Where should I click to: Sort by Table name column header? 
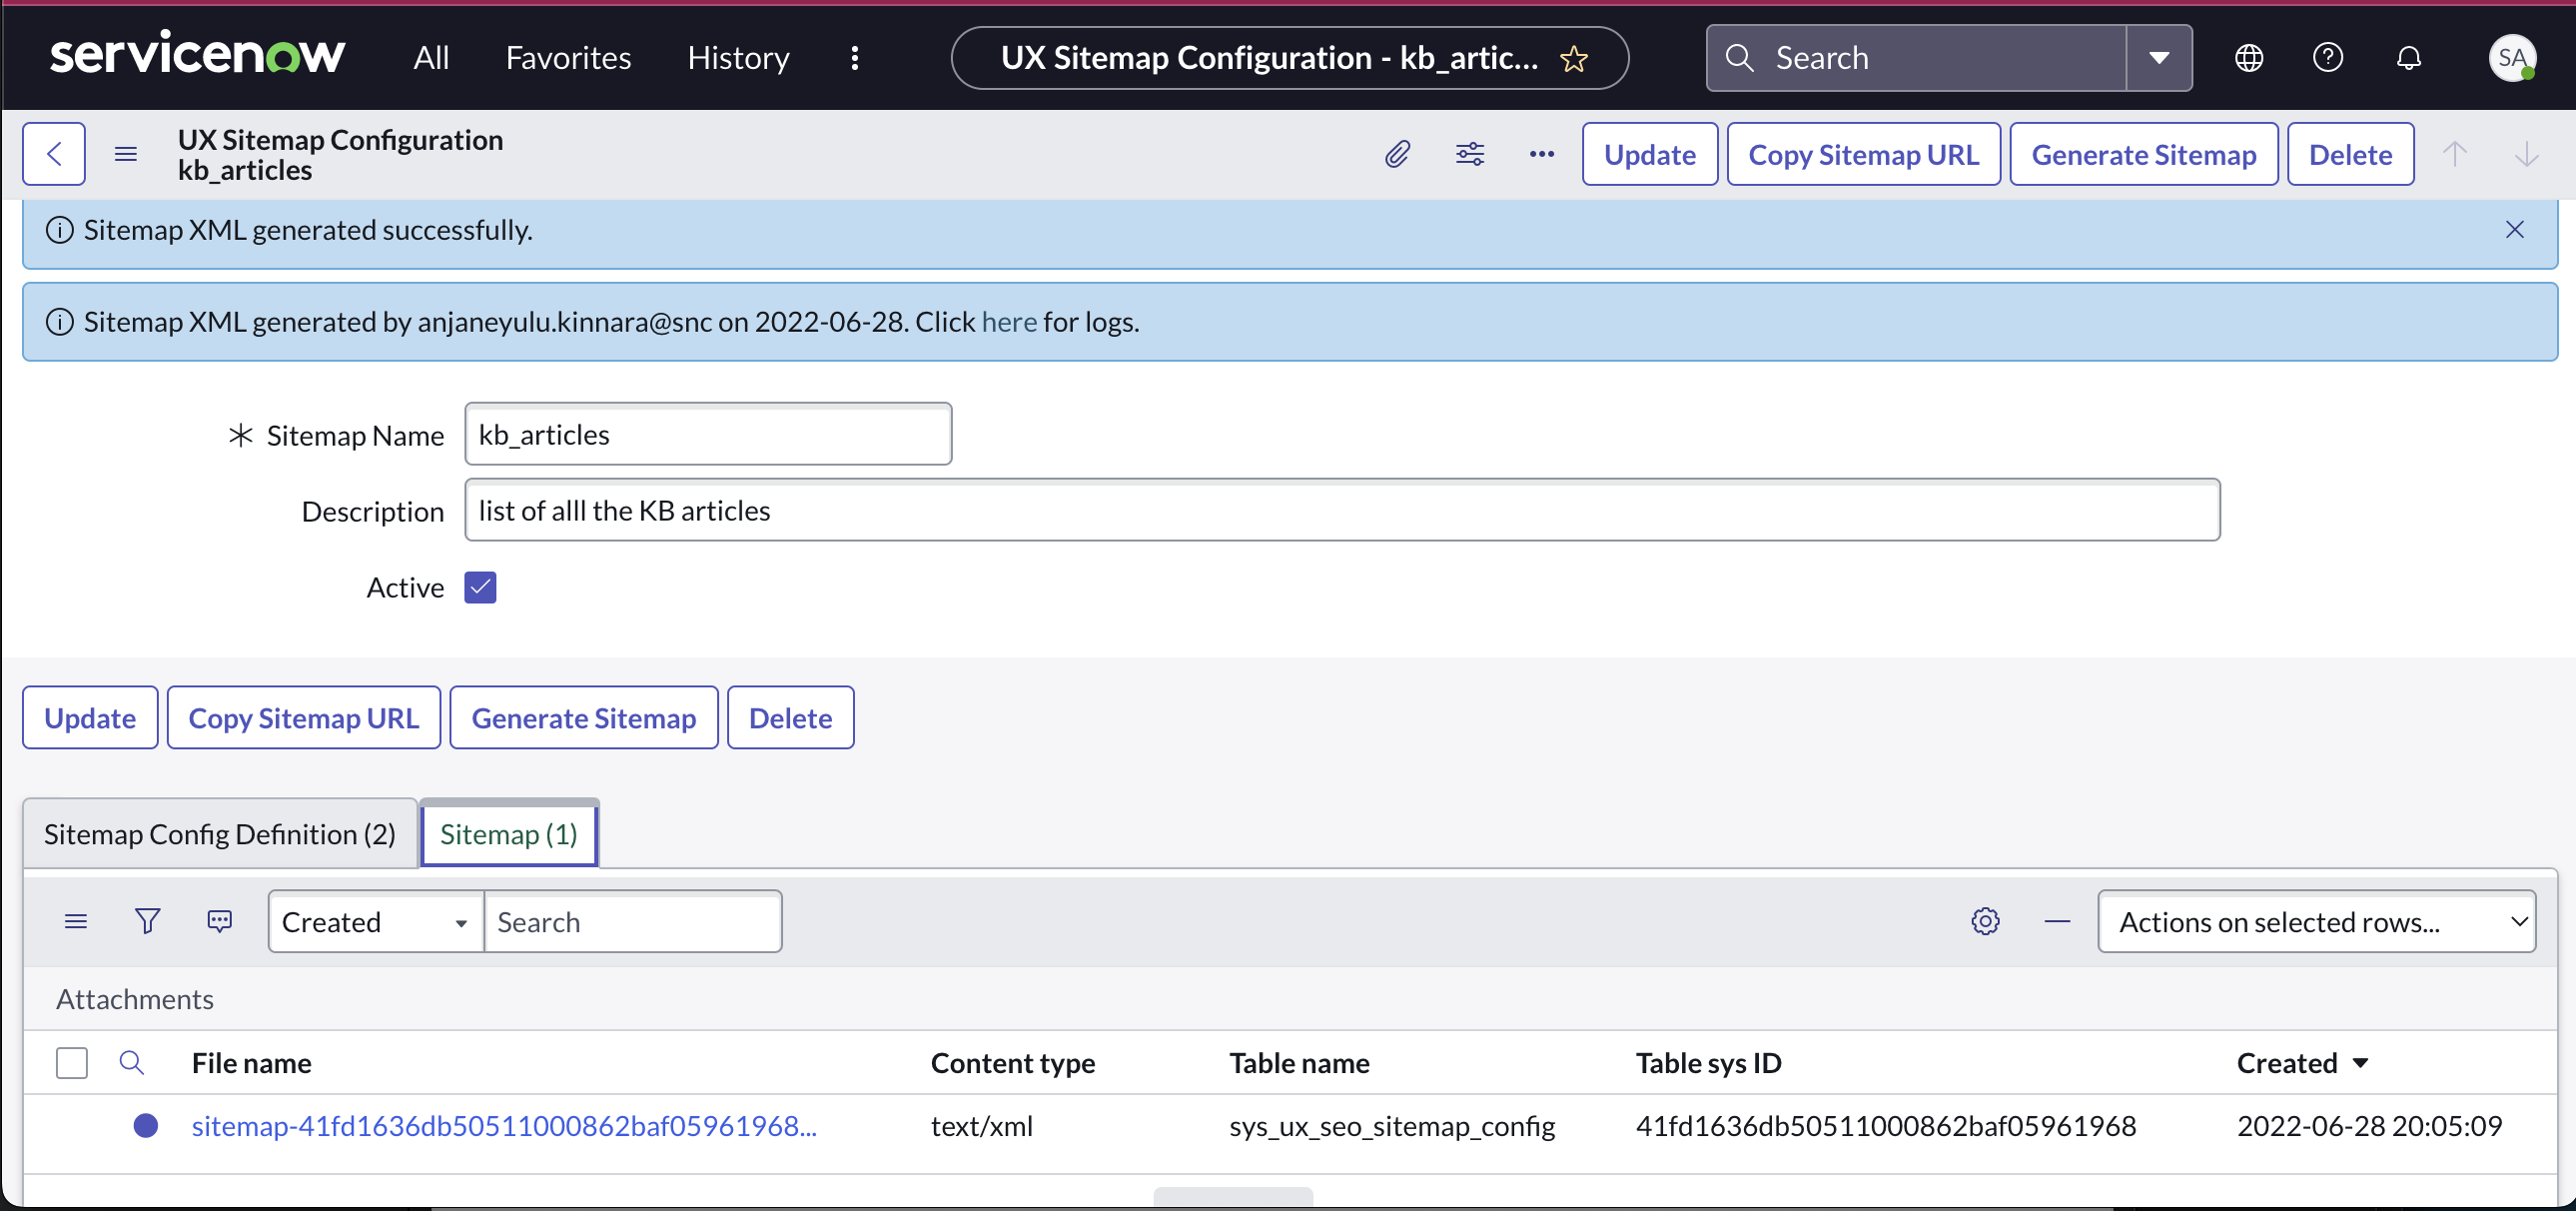pyautogui.click(x=1299, y=1063)
